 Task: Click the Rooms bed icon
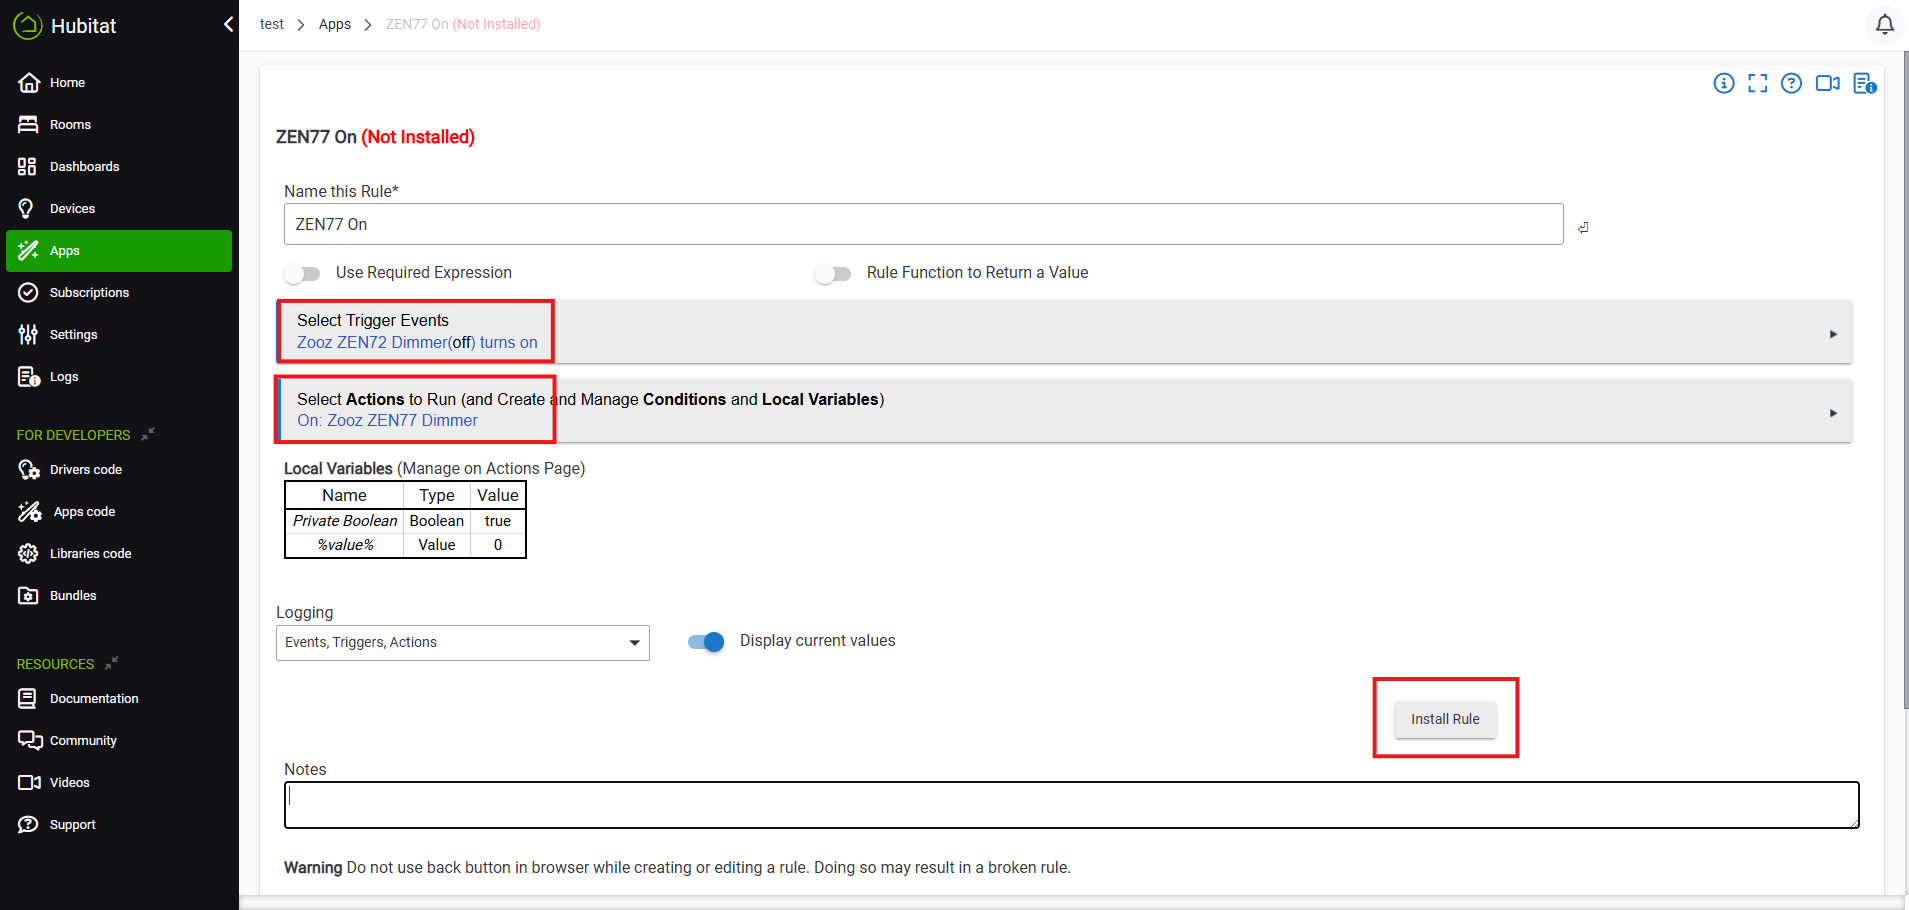(28, 125)
